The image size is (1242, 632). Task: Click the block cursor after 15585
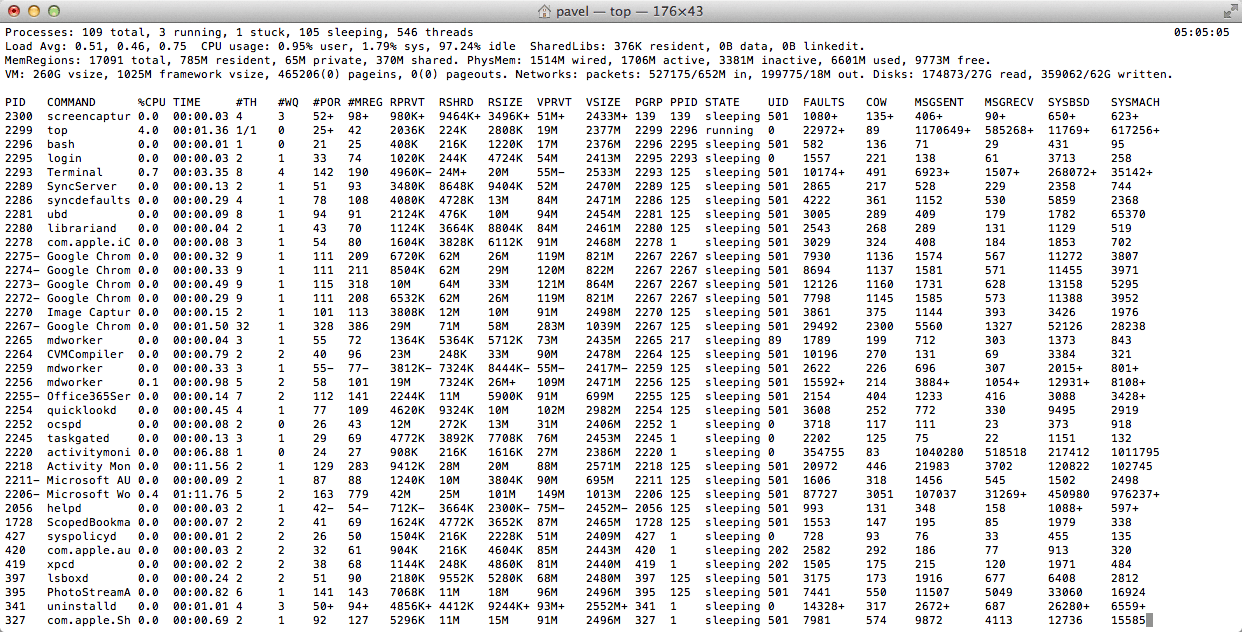click(1149, 620)
